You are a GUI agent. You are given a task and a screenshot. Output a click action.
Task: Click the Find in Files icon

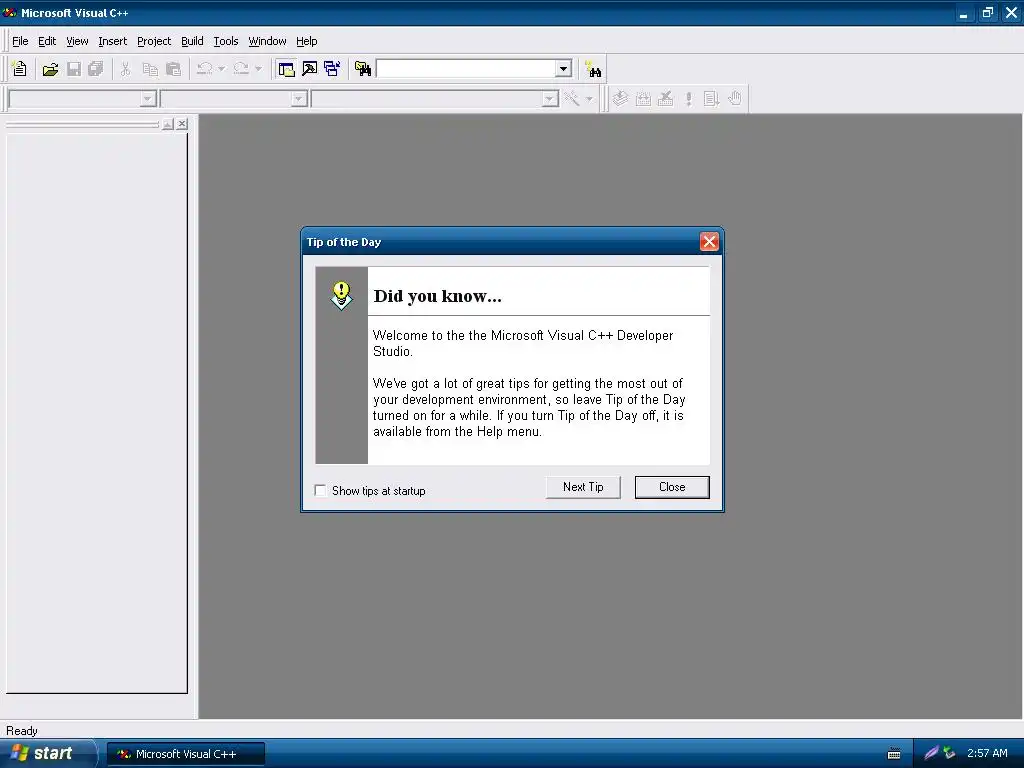(363, 69)
